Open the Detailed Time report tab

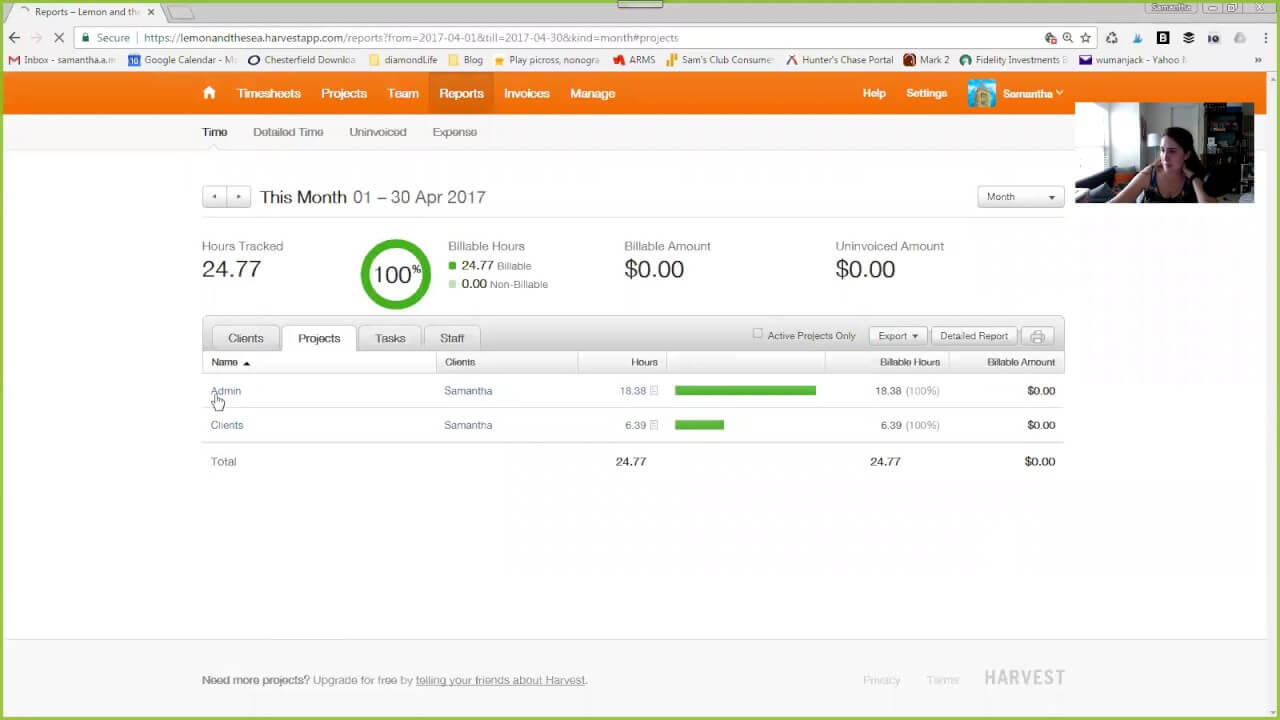288,131
